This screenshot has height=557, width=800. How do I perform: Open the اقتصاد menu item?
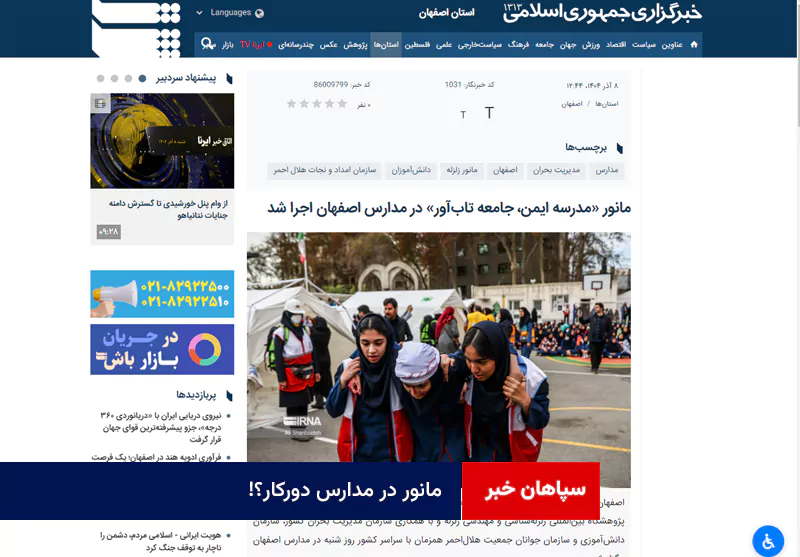click(616, 45)
